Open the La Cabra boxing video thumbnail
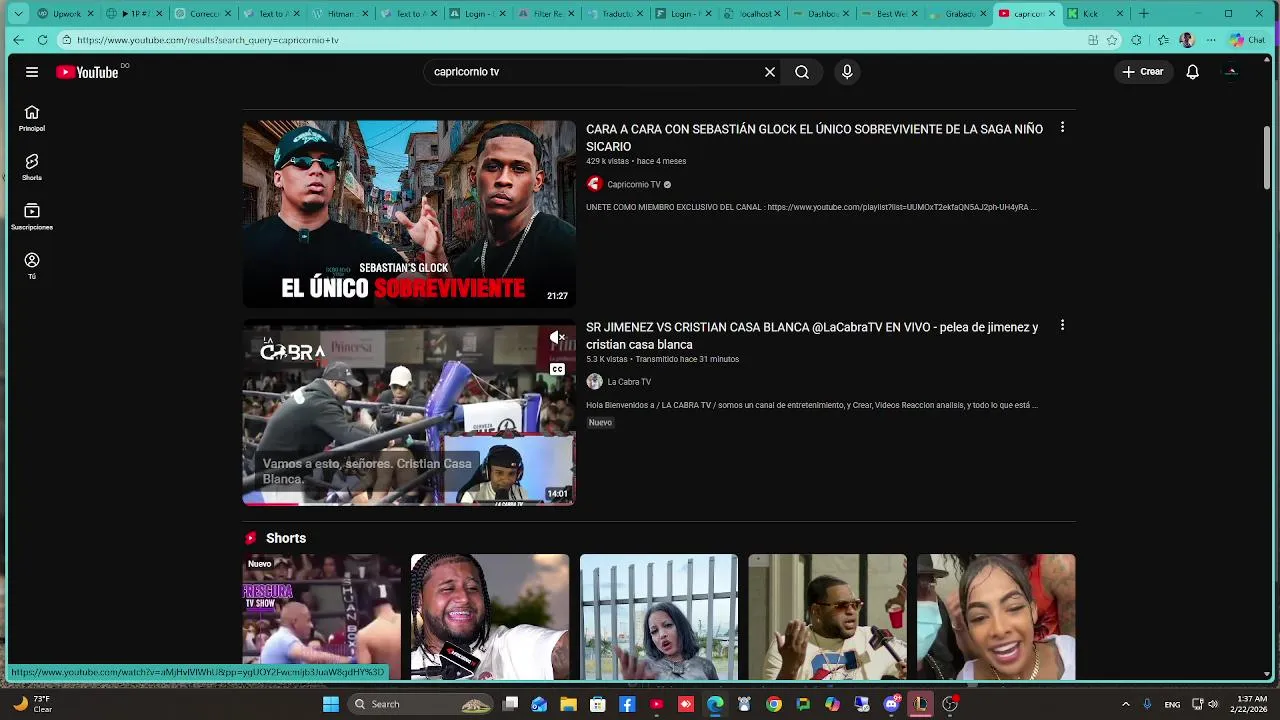 409,412
